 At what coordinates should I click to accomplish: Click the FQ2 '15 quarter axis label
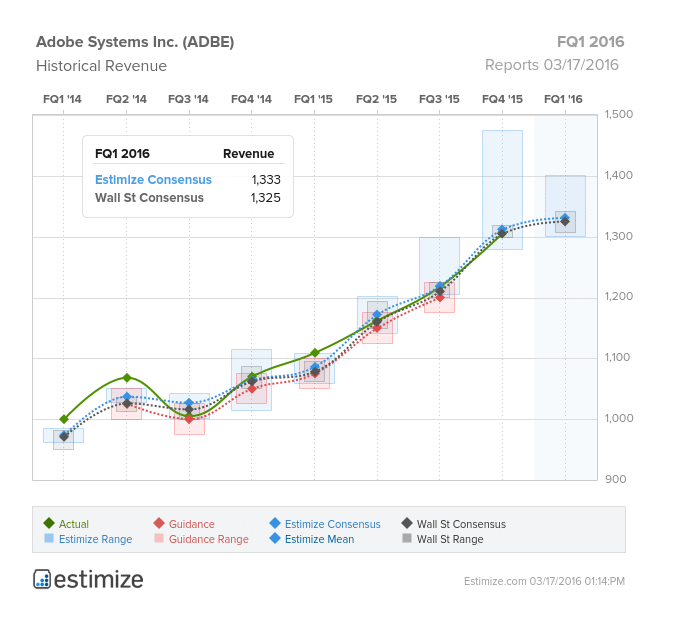[376, 99]
